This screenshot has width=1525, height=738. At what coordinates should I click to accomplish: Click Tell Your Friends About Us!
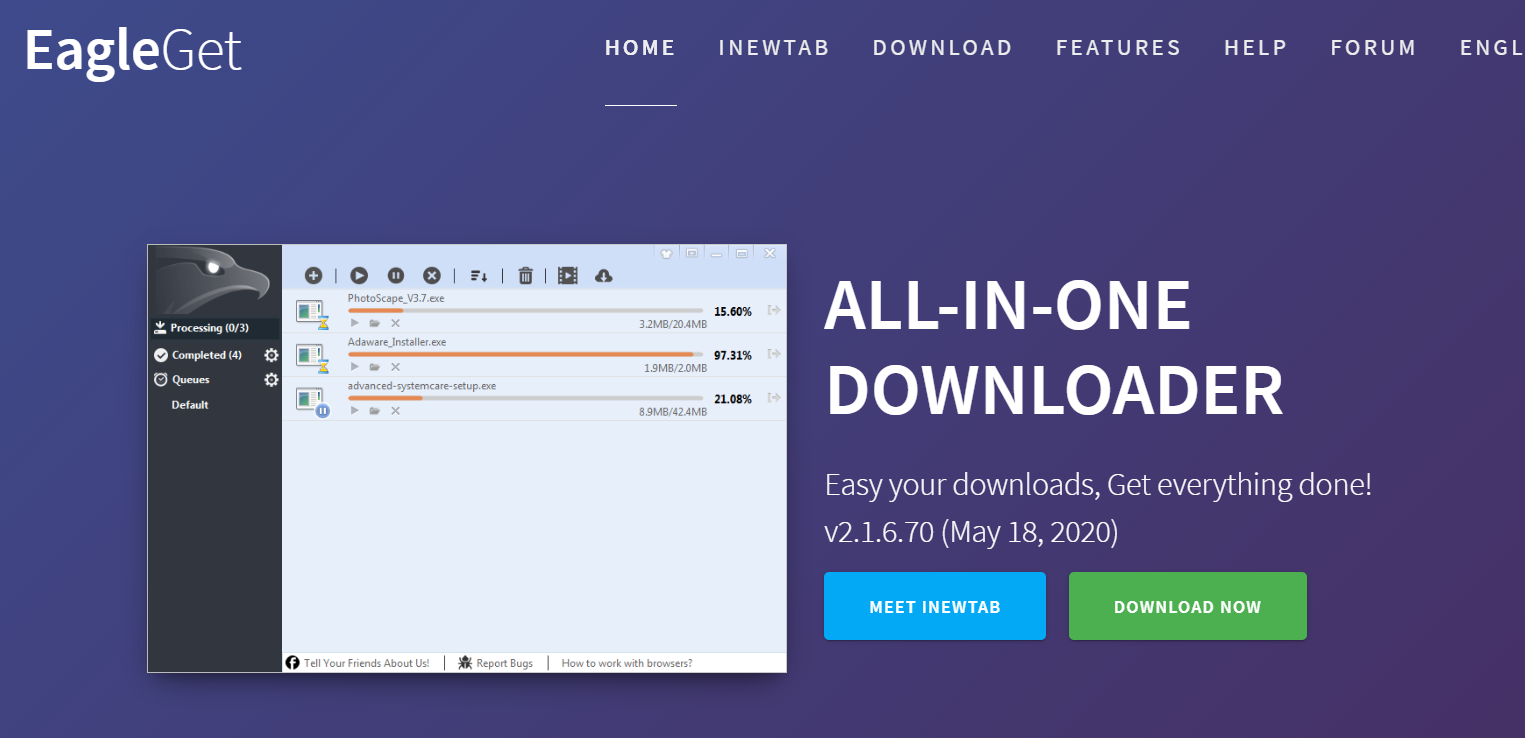point(366,663)
